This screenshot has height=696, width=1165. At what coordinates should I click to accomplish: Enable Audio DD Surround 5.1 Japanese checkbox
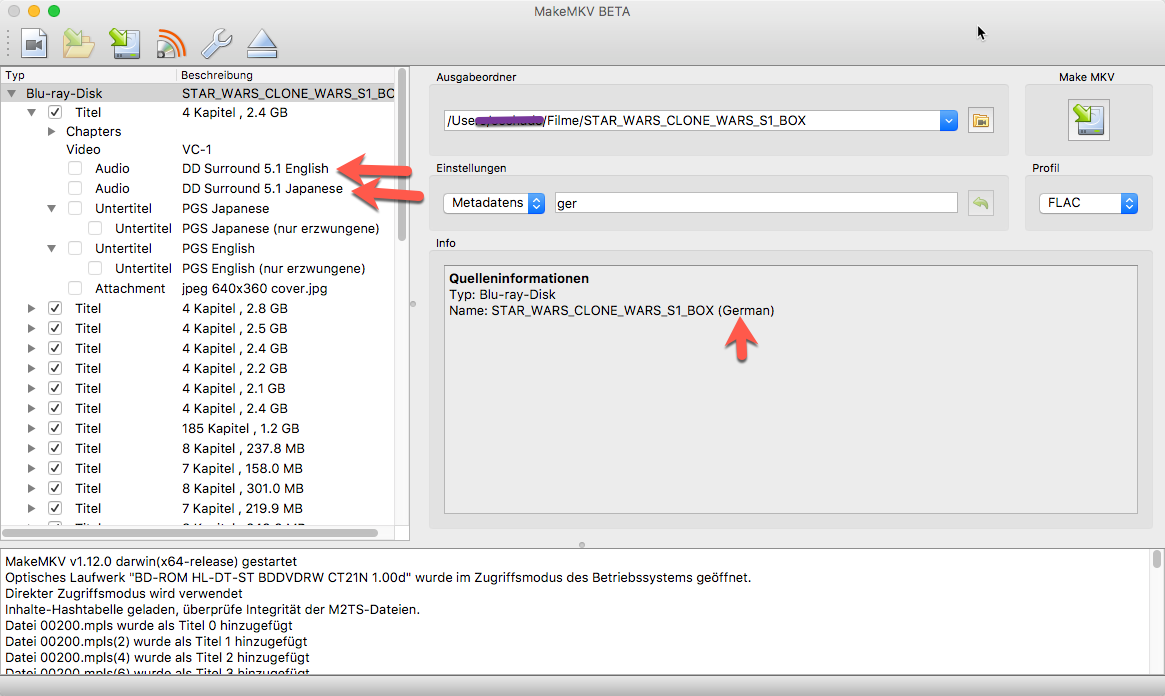pos(75,189)
